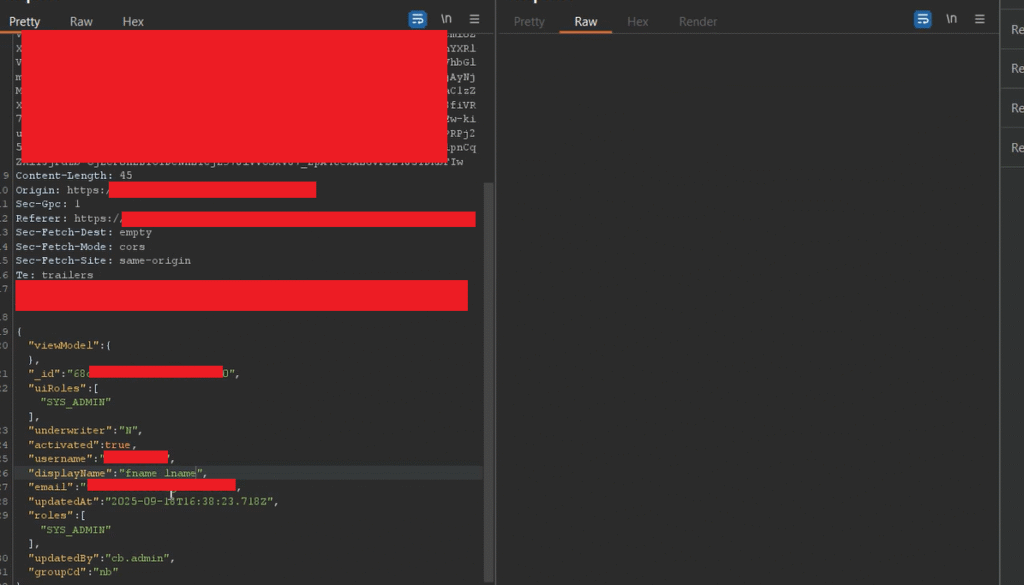Open the request Hex tab
The height and width of the screenshot is (585, 1024).
pos(133,21)
